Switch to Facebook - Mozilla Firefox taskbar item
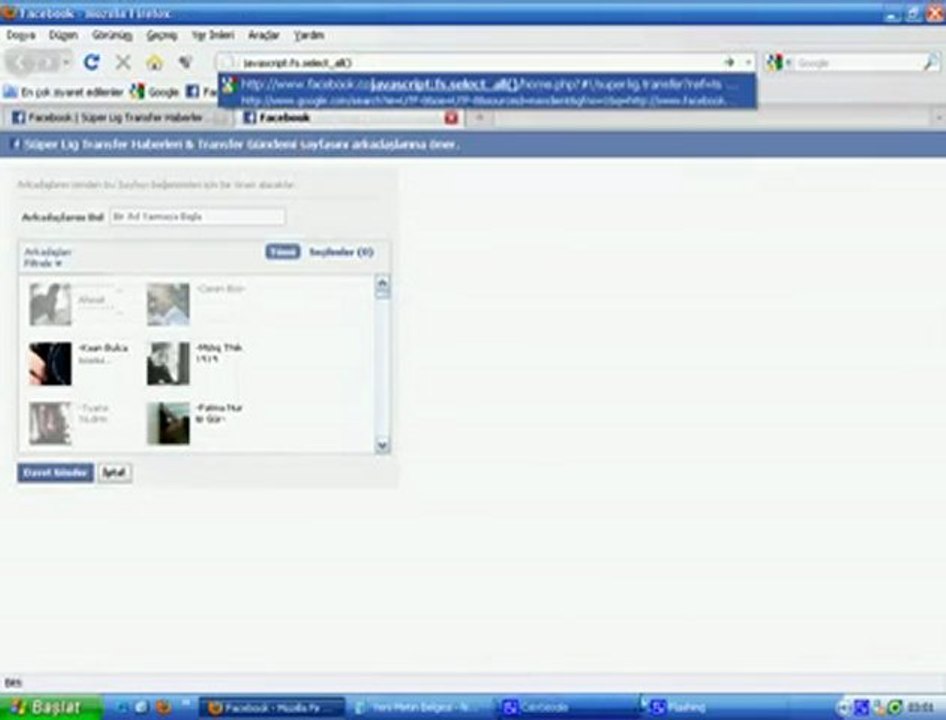Viewport: 946px width, 720px height. pyautogui.click(x=271, y=707)
